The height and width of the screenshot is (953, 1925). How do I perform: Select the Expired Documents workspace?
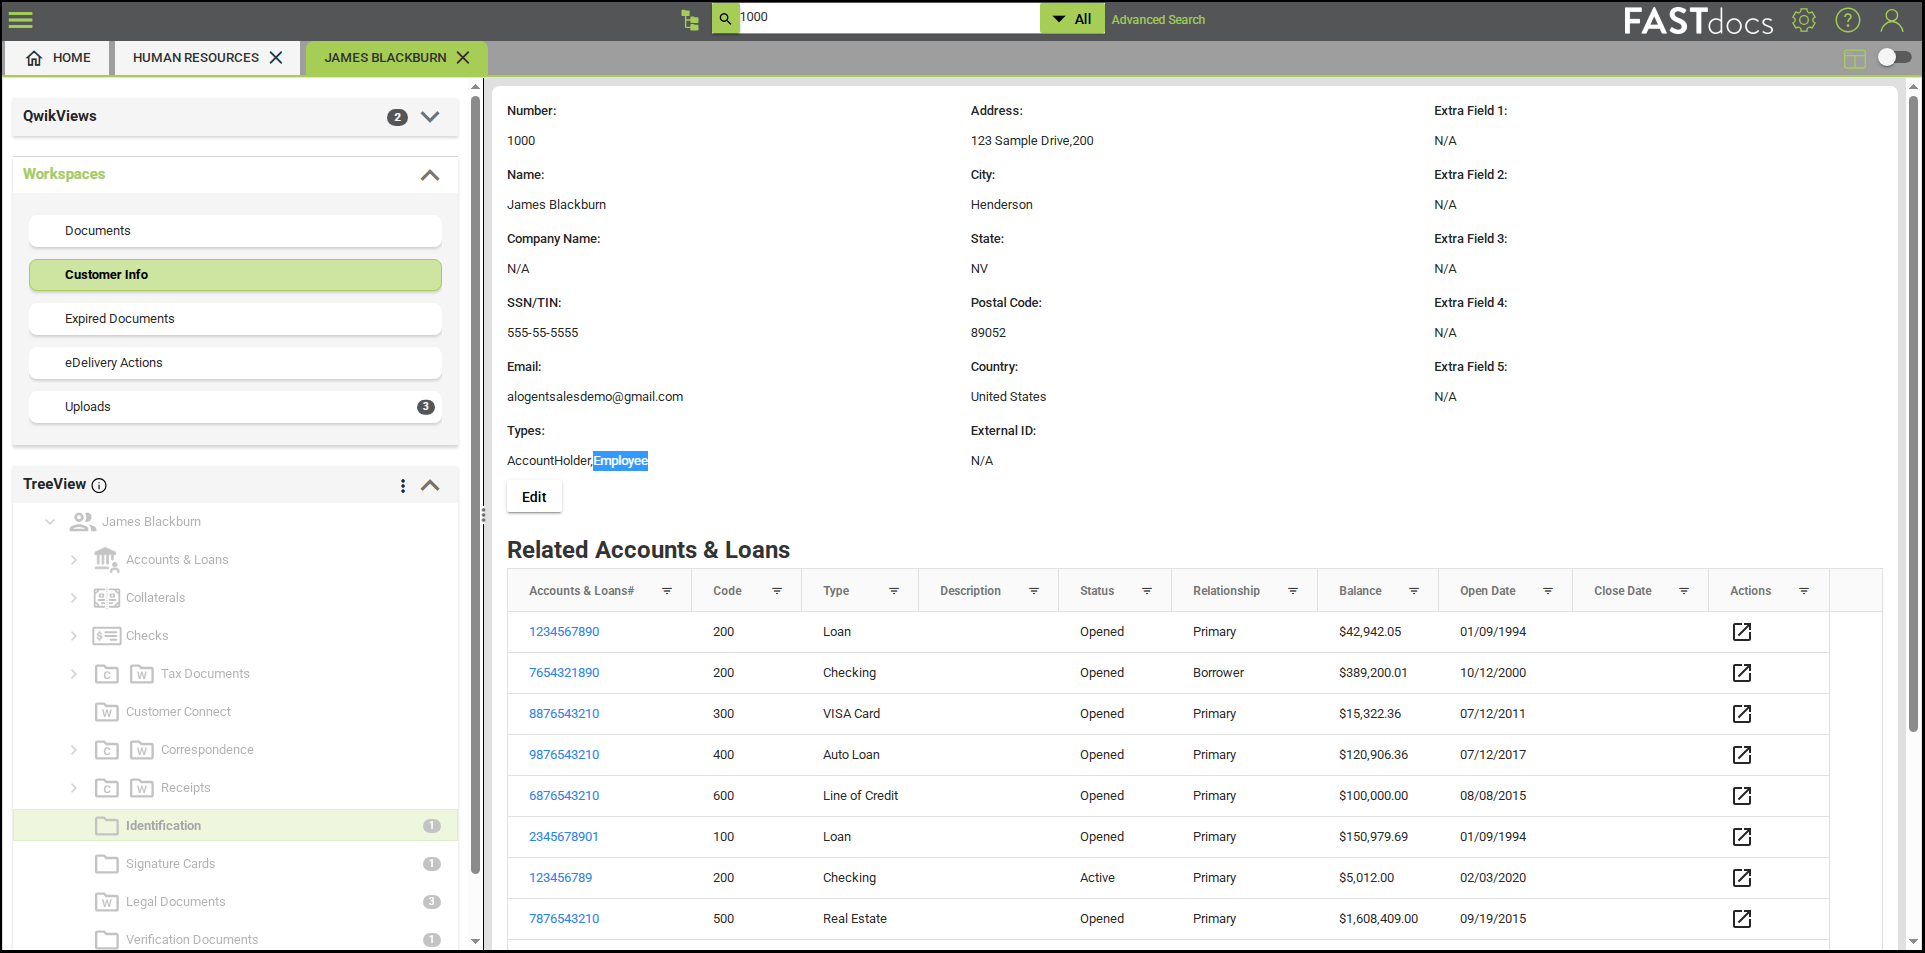click(x=235, y=319)
